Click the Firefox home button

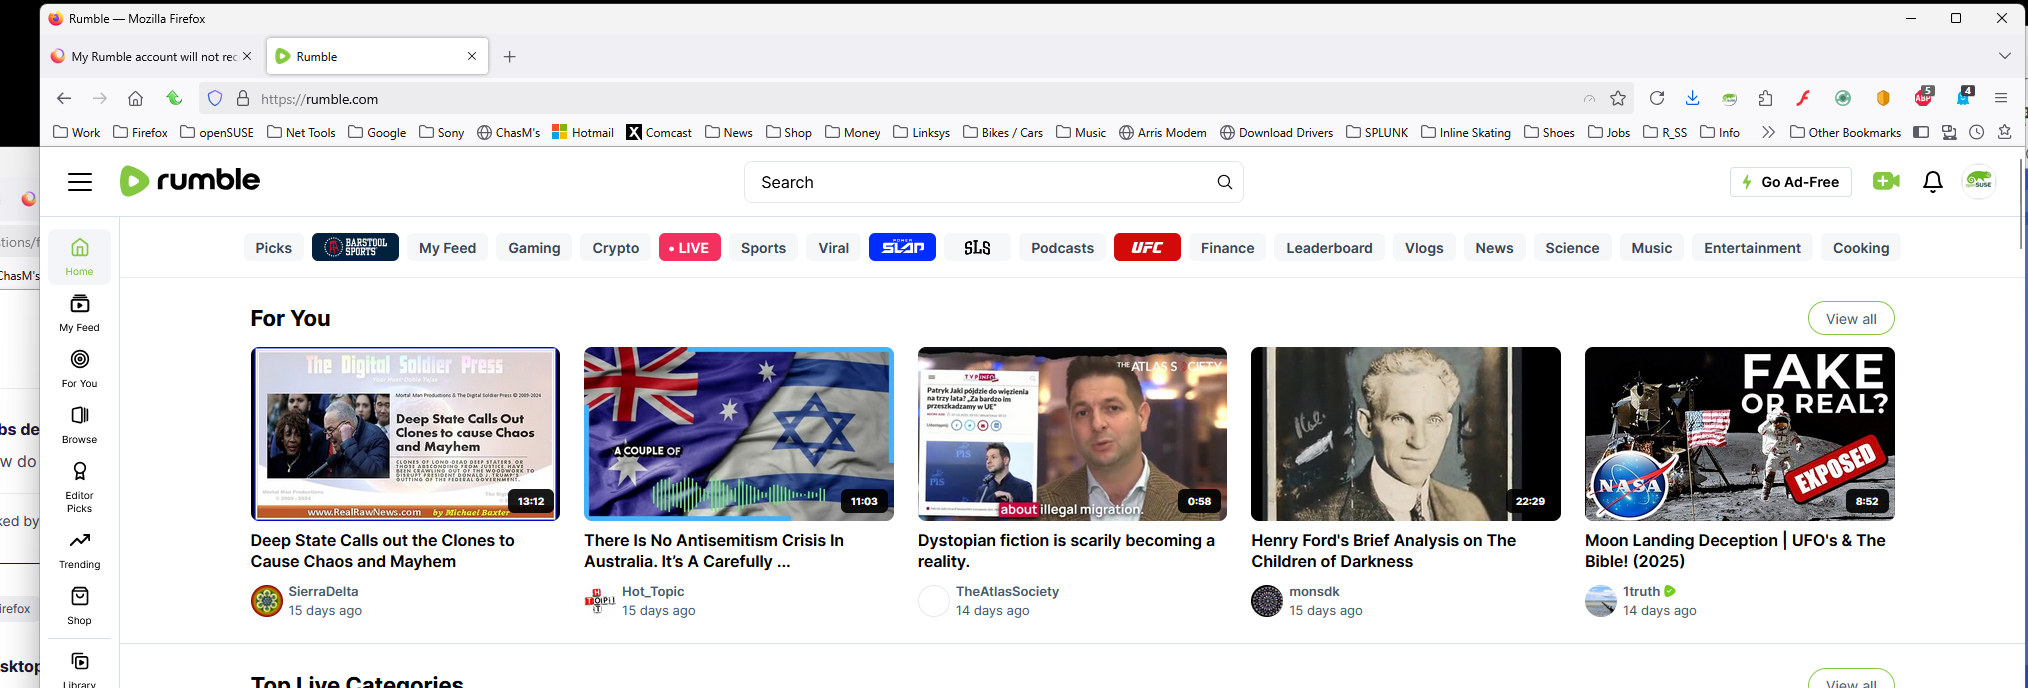click(135, 98)
